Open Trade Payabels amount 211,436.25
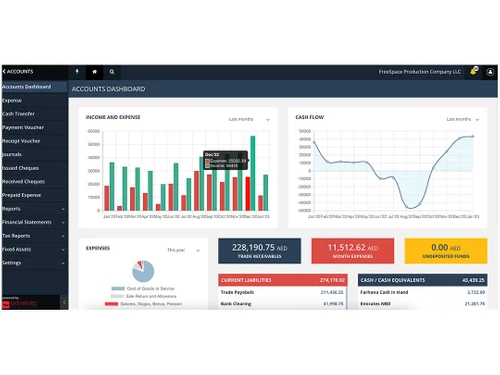Viewport: 500px width, 375px height. [332, 292]
